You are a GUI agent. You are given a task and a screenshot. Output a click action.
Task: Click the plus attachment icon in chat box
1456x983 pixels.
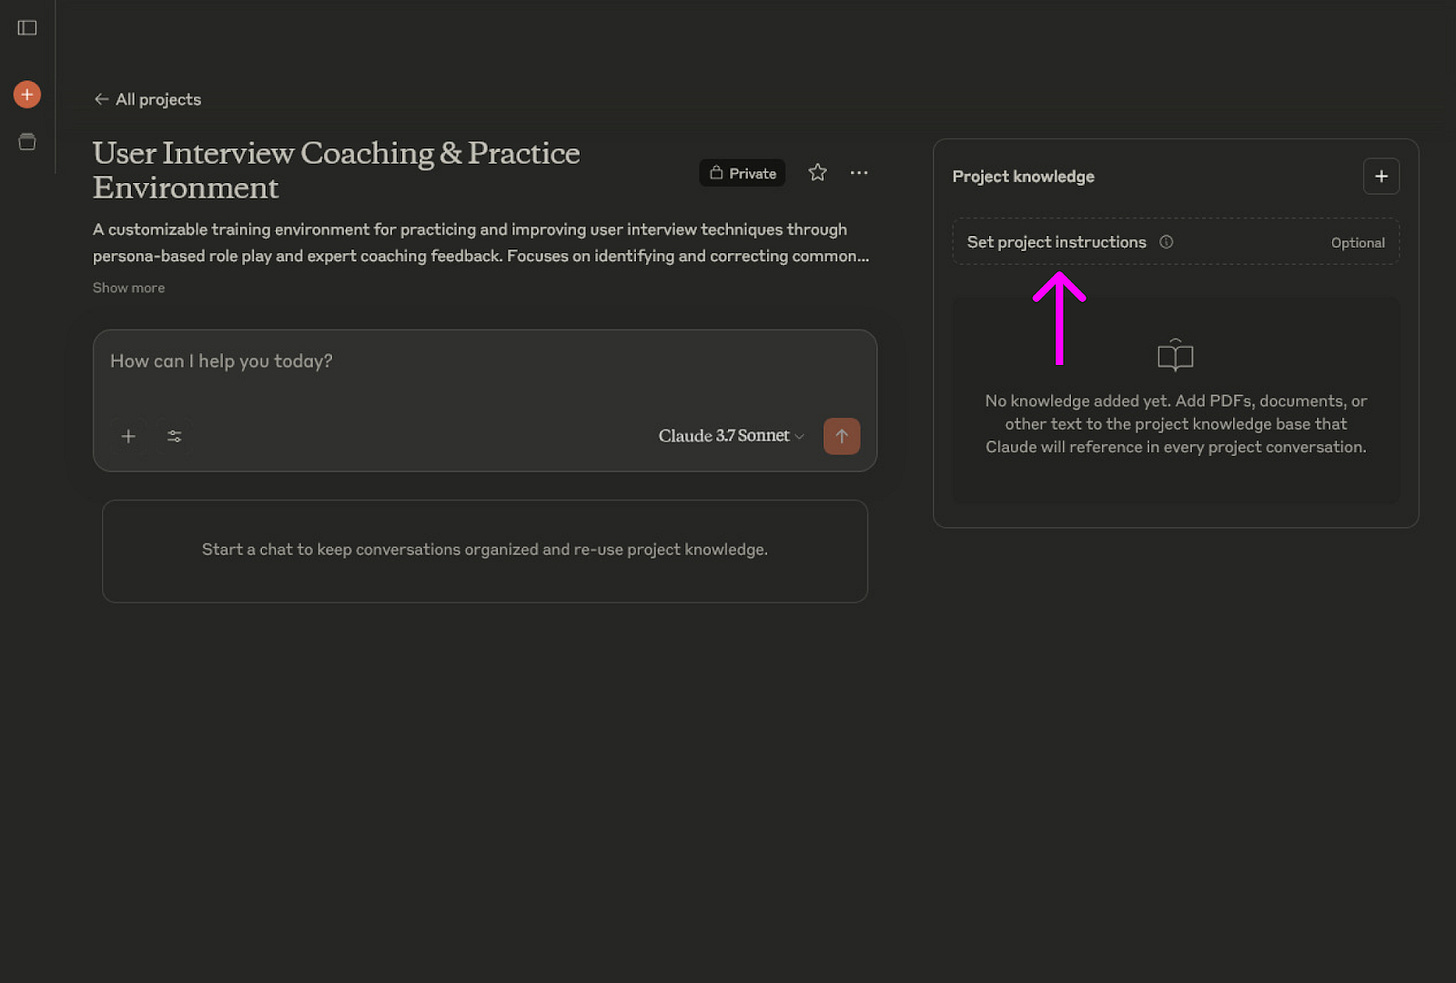pyautogui.click(x=128, y=436)
